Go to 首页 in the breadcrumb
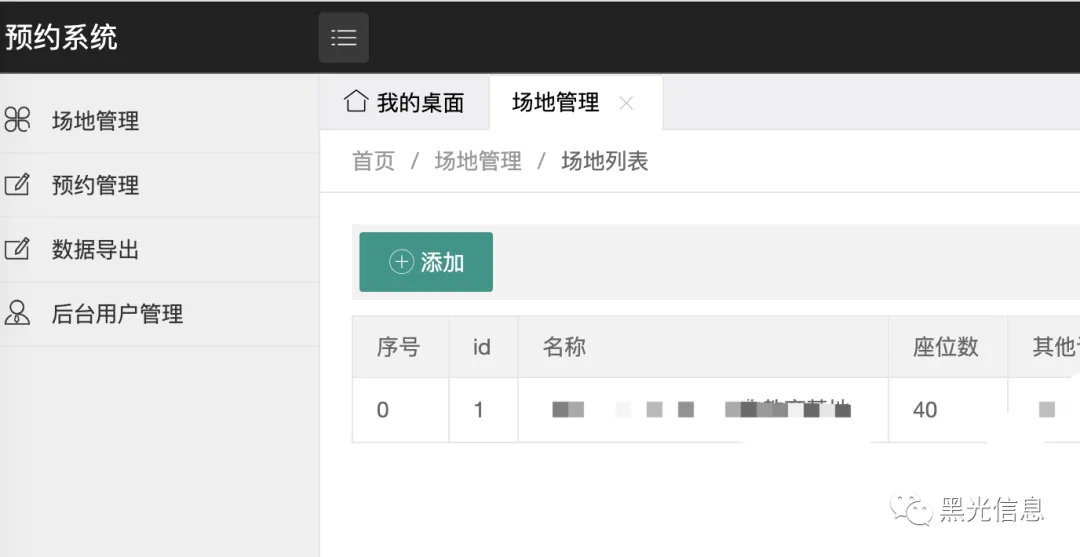The image size is (1080, 557). click(373, 161)
